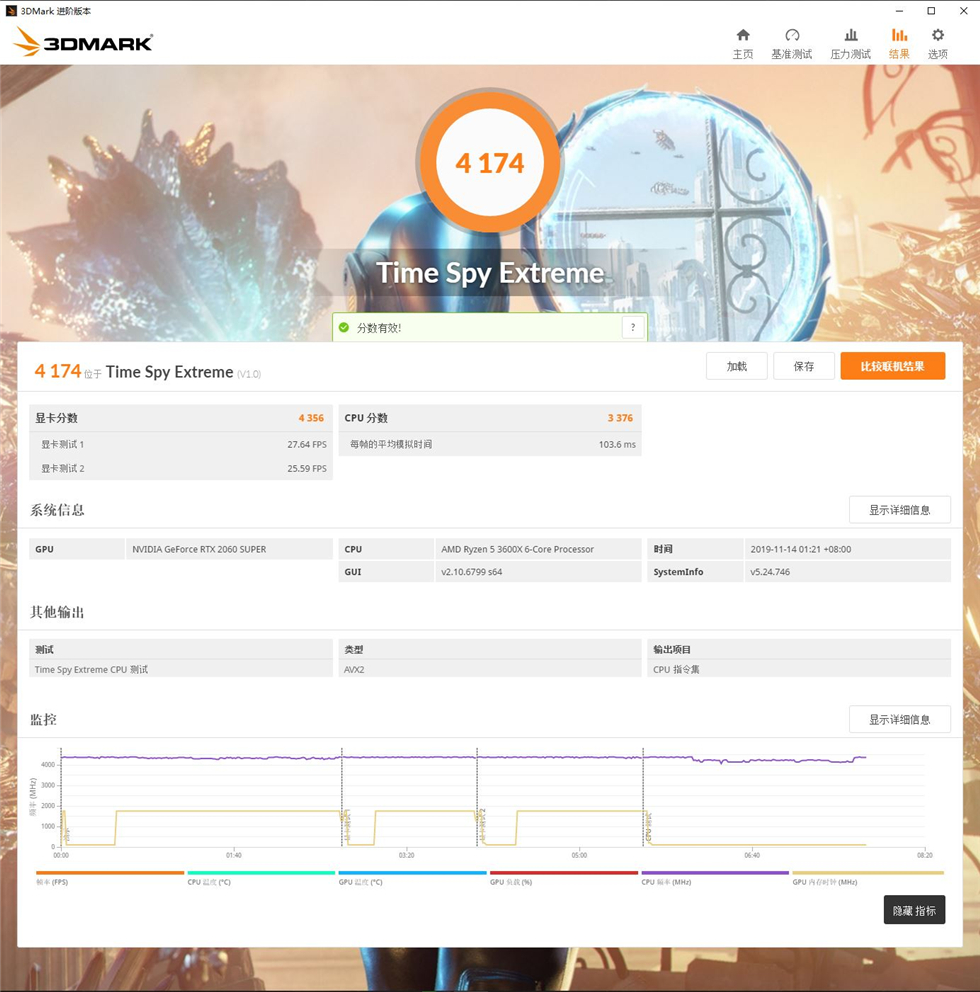
Task: Save the result with 保存 button
Action: (803, 366)
